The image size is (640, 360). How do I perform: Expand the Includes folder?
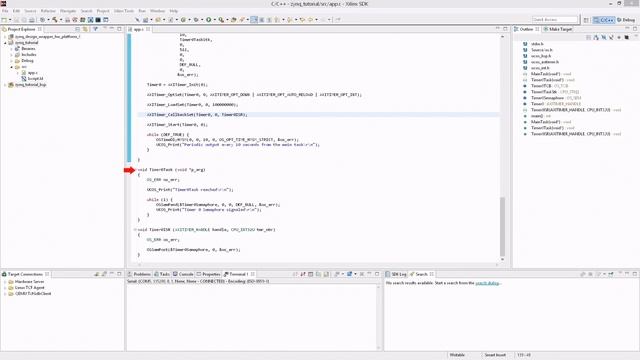tap(11, 55)
